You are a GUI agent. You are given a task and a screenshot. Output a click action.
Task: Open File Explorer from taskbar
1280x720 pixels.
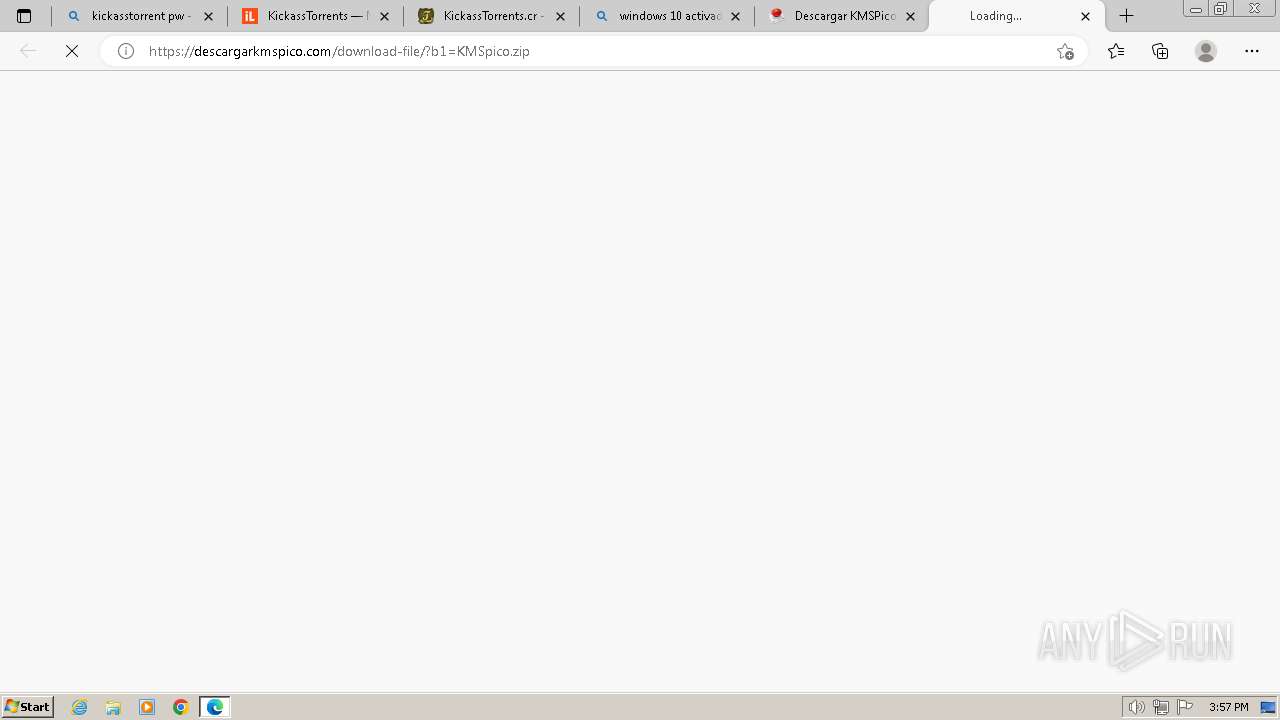pos(113,707)
